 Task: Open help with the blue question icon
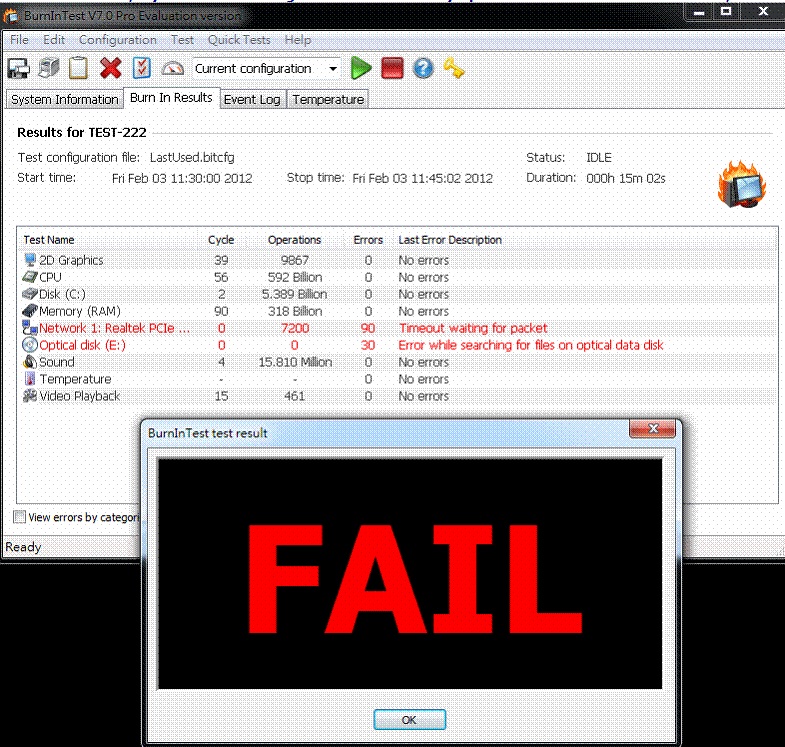pyautogui.click(x=423, y=68)
